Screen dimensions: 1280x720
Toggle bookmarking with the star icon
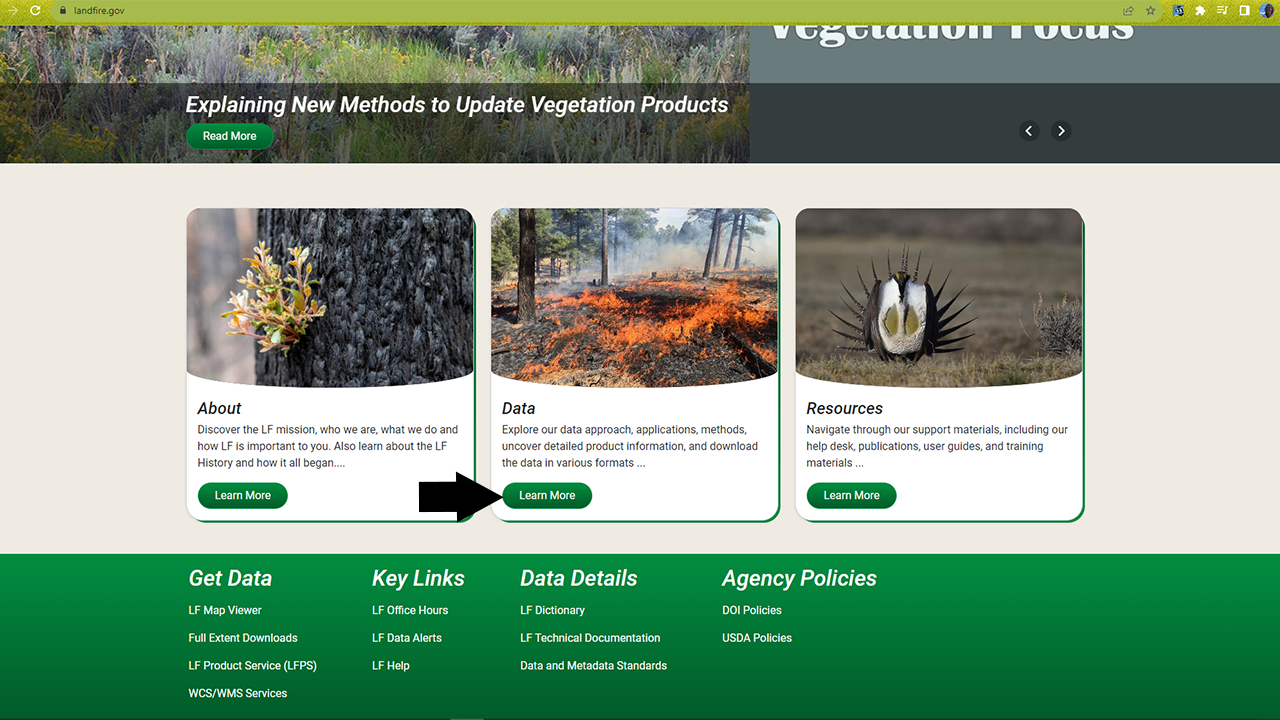[x=1150, y=11]
